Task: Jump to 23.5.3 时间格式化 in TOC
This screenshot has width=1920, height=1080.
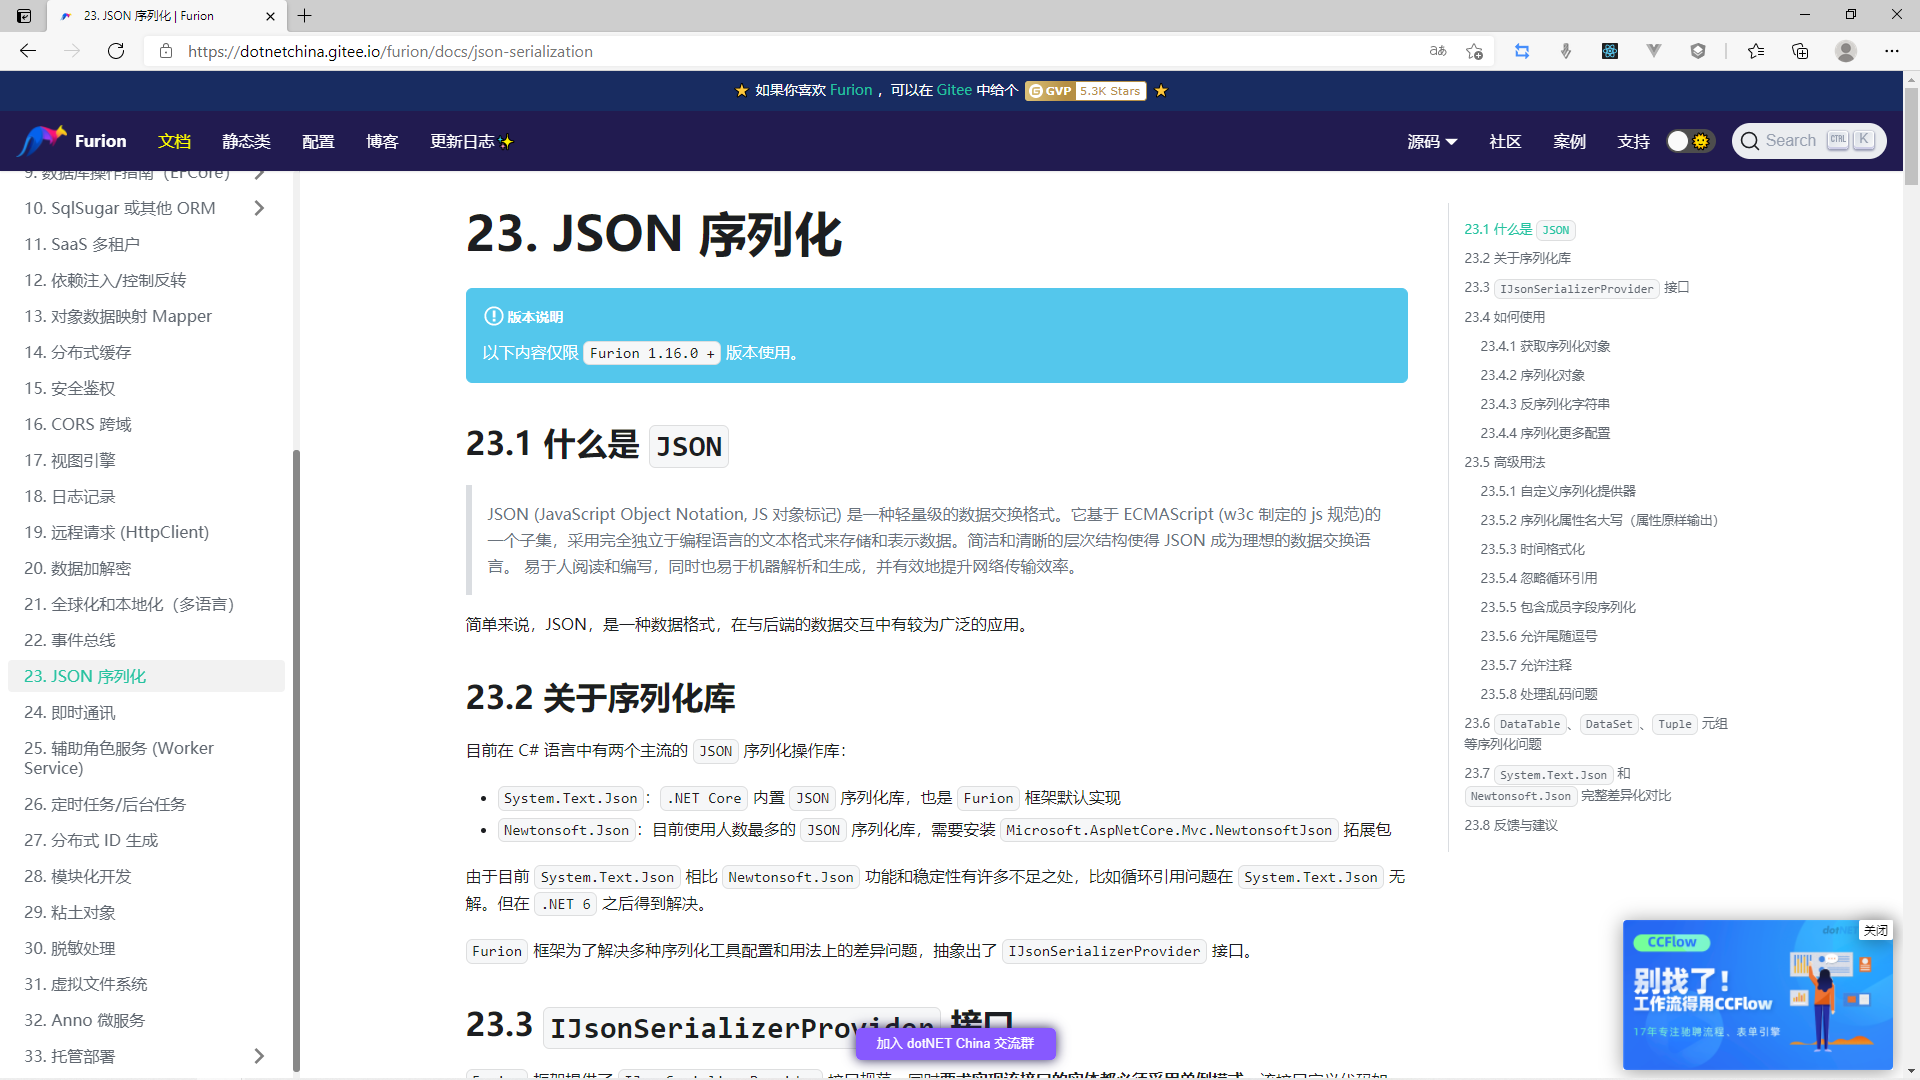Action: click(x=1532, y=549)
